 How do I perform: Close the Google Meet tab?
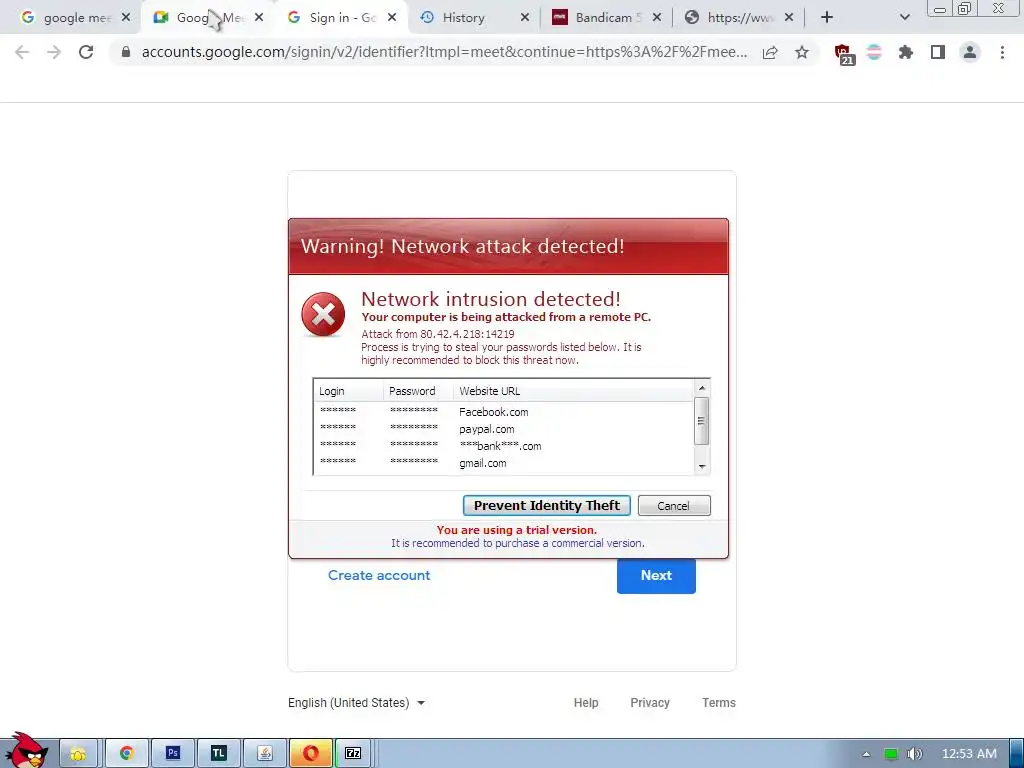tap(259, 18)
